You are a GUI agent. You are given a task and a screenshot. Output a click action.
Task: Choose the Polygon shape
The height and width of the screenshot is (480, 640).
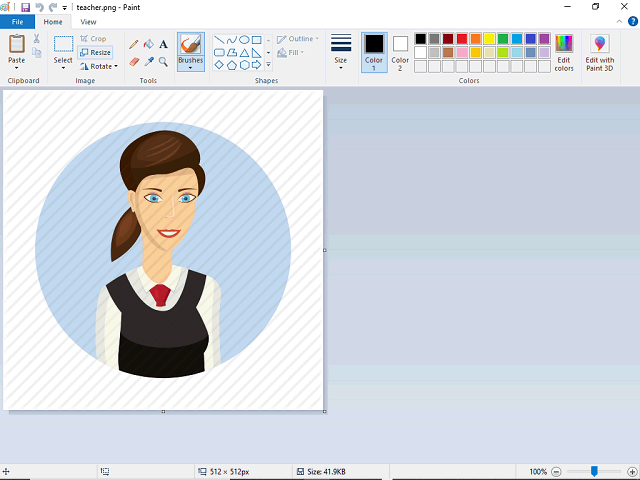click(232, 53)
